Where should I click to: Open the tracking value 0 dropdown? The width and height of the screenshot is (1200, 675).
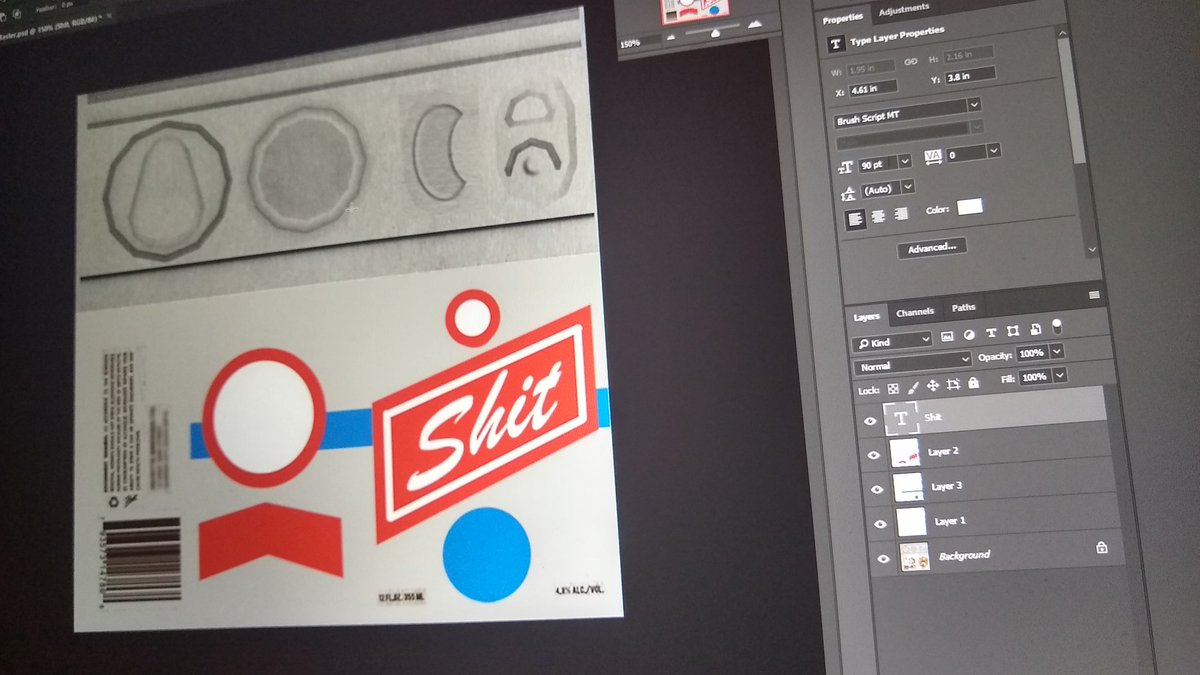(x=994, y=151)
